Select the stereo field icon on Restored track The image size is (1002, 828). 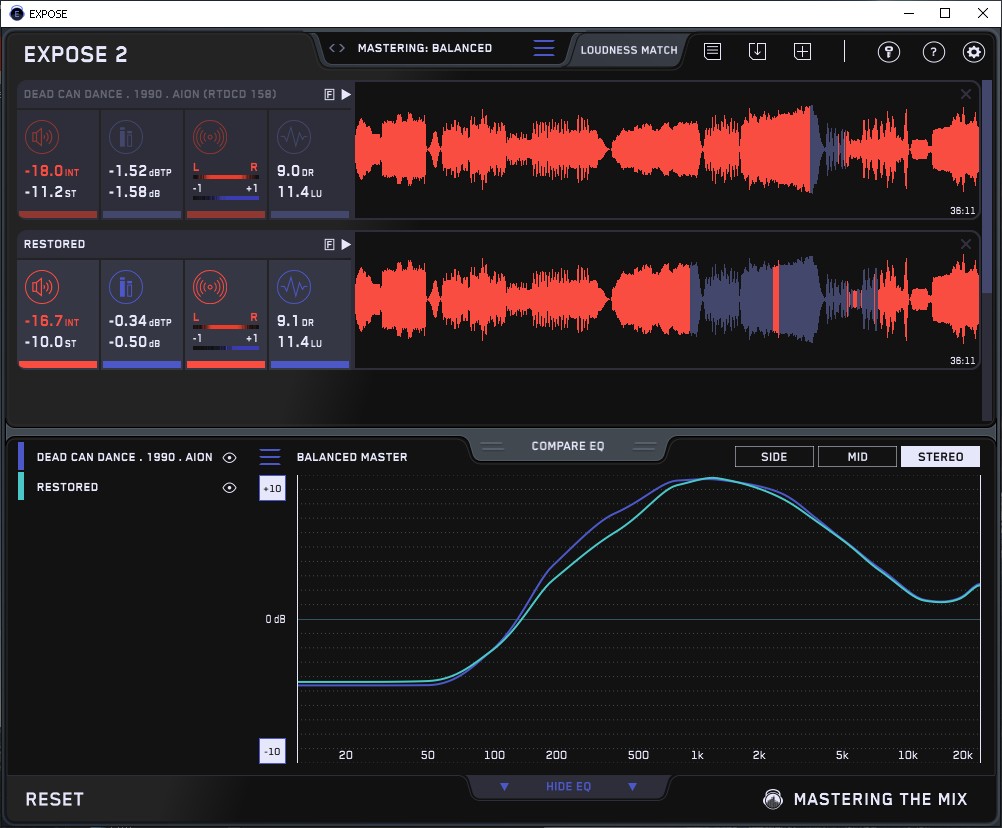[x=210, y=287]
